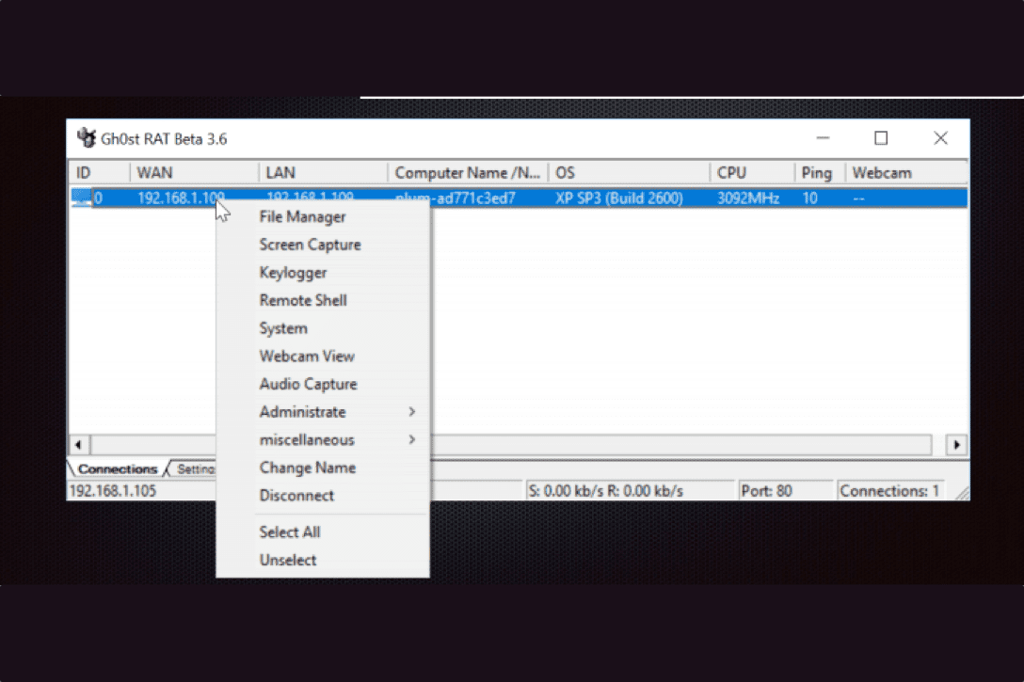Click the Gh0st RAT title bar icon
The height and width of the screenshot is (682, 1024).
point(86,138)
